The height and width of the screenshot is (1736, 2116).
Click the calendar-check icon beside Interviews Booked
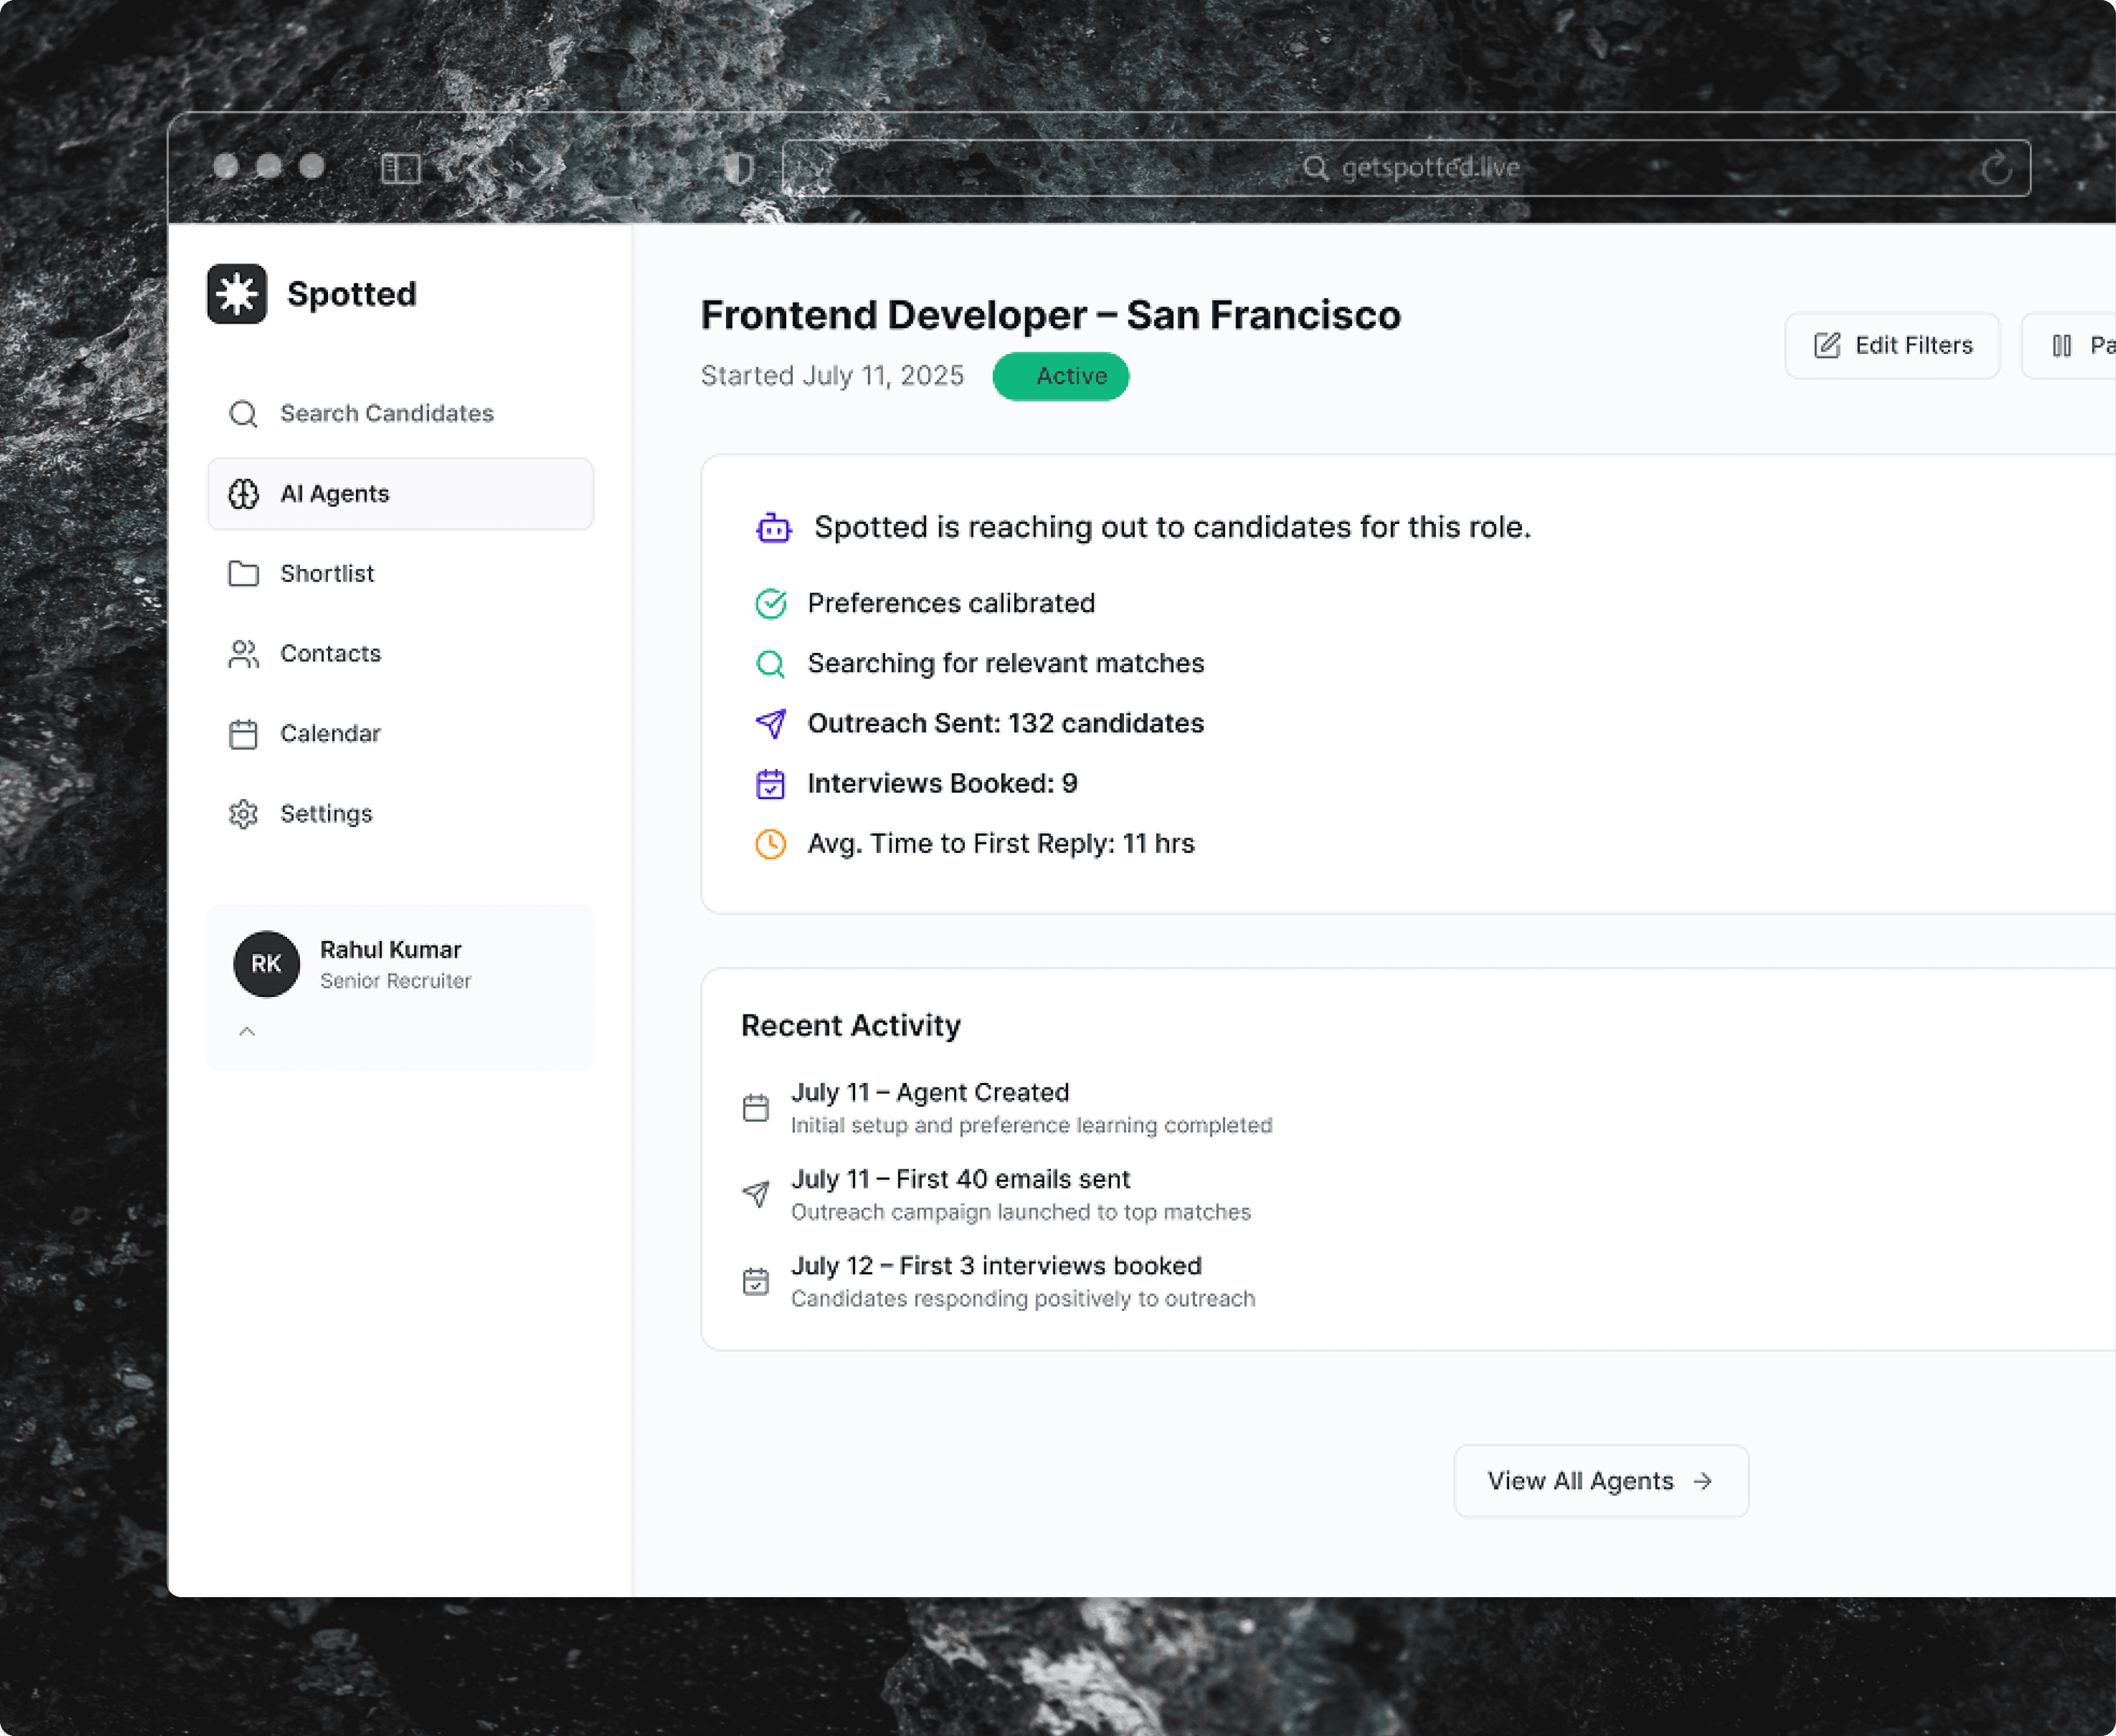click(770, 784)
